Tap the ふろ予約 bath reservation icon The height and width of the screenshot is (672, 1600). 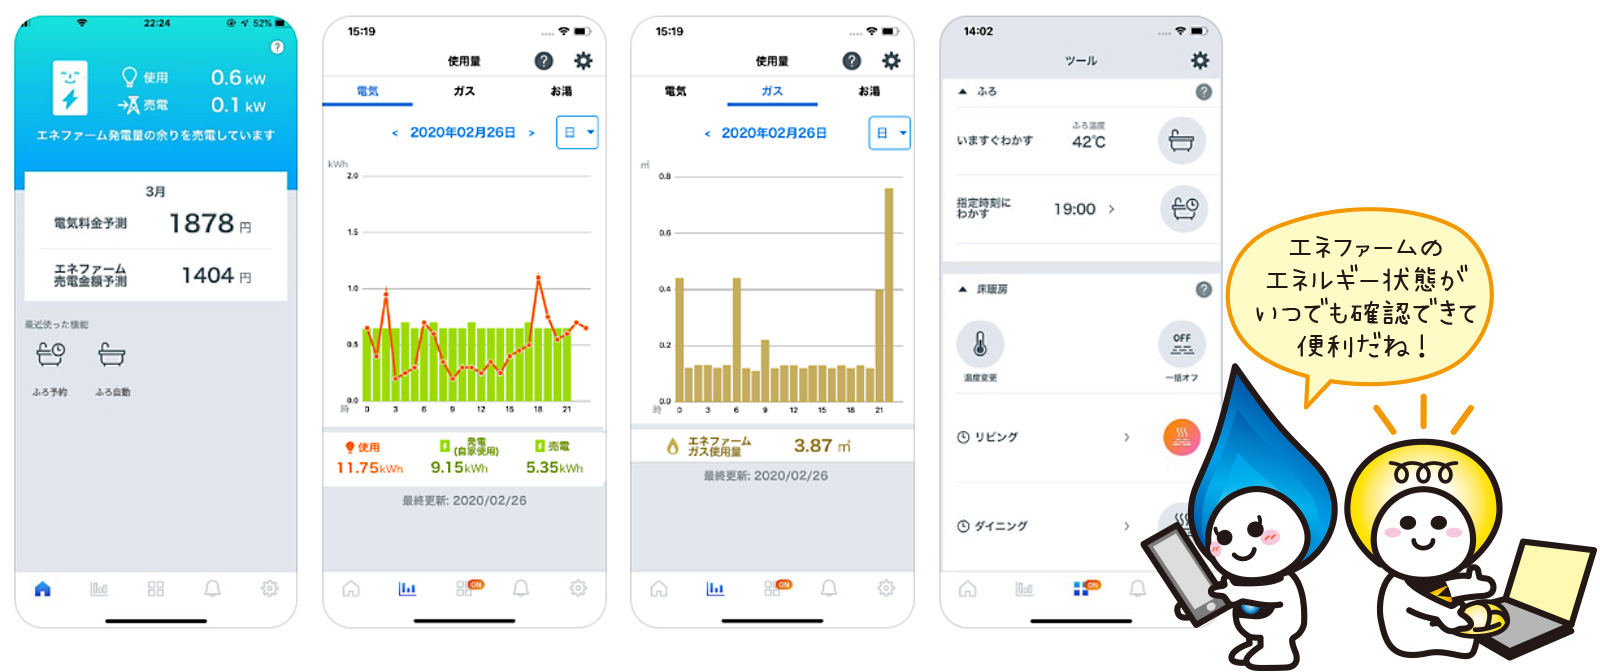[x=50, y=355]
